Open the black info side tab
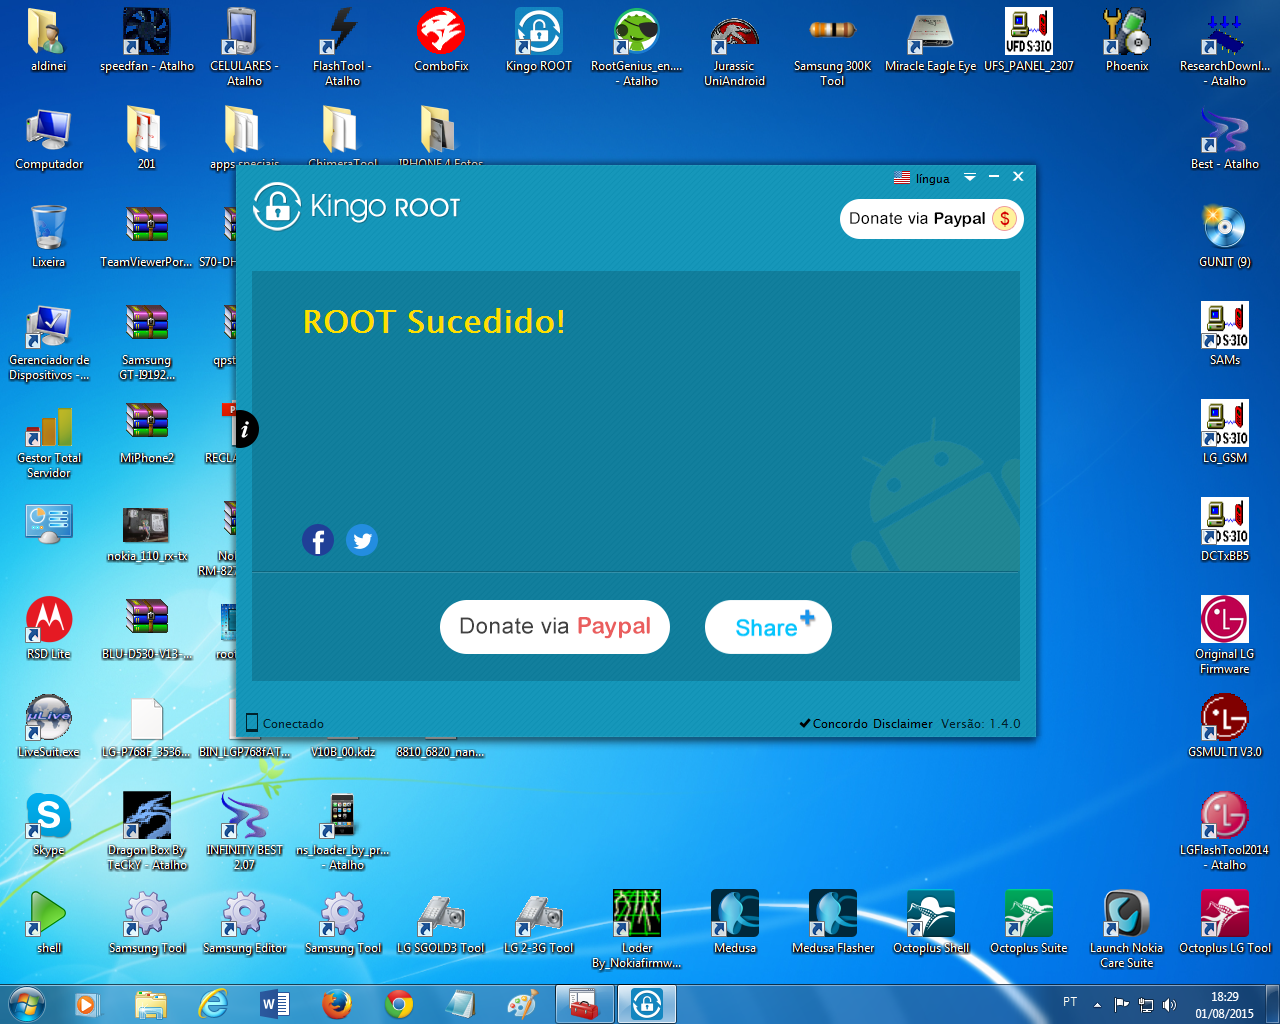1280x1024 pixels. pos(244,430)
